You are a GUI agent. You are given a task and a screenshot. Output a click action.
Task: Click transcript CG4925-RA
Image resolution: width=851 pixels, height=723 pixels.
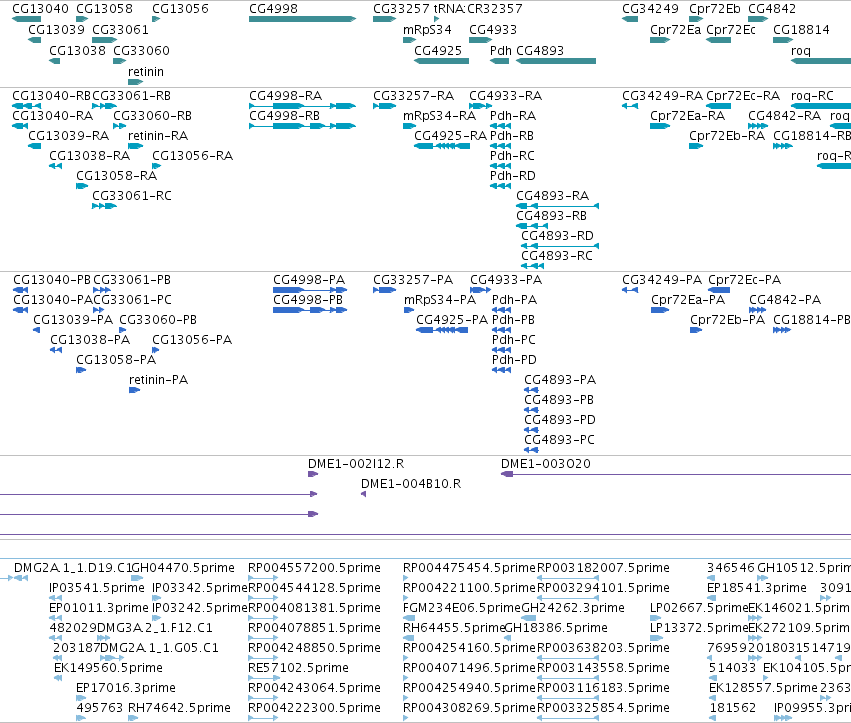pyautogui.click(x=442, y=146)
